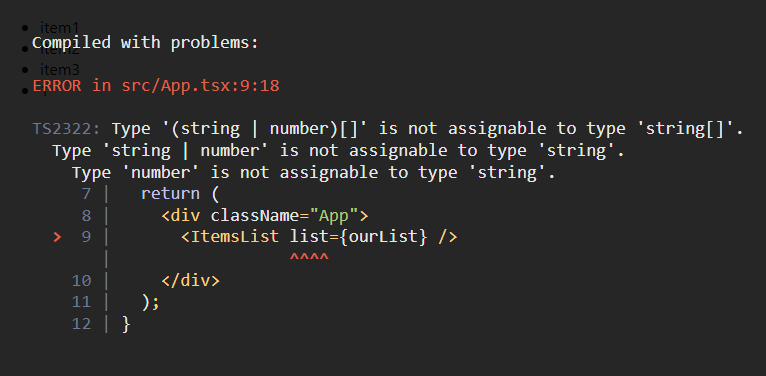This screenshot has width=766, height=376.
Task: Open the src/App.tsx:9:18 error location
Action: 200,86
